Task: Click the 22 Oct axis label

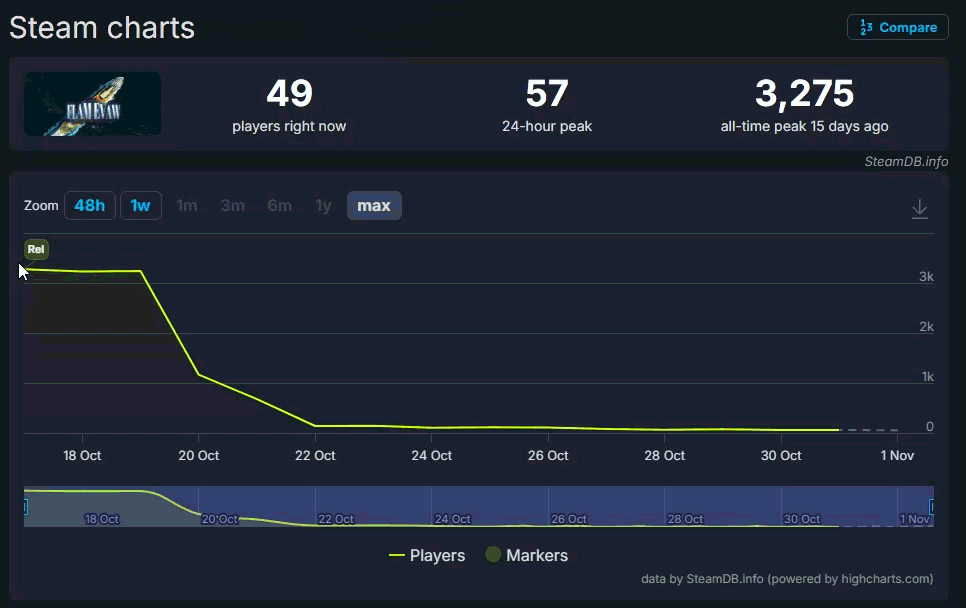Action: coord(315,455)
